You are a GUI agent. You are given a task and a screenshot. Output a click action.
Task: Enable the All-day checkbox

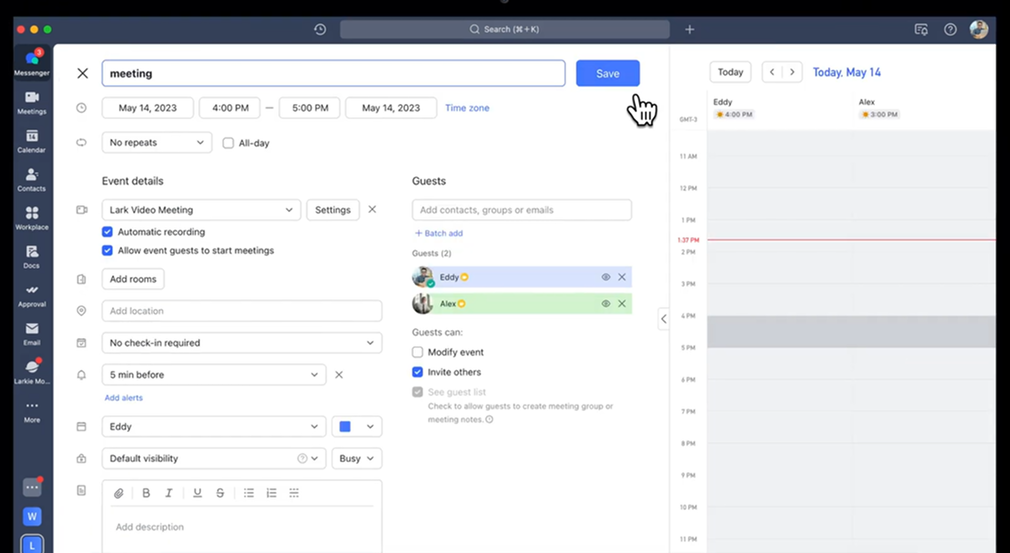pos(228,143)
